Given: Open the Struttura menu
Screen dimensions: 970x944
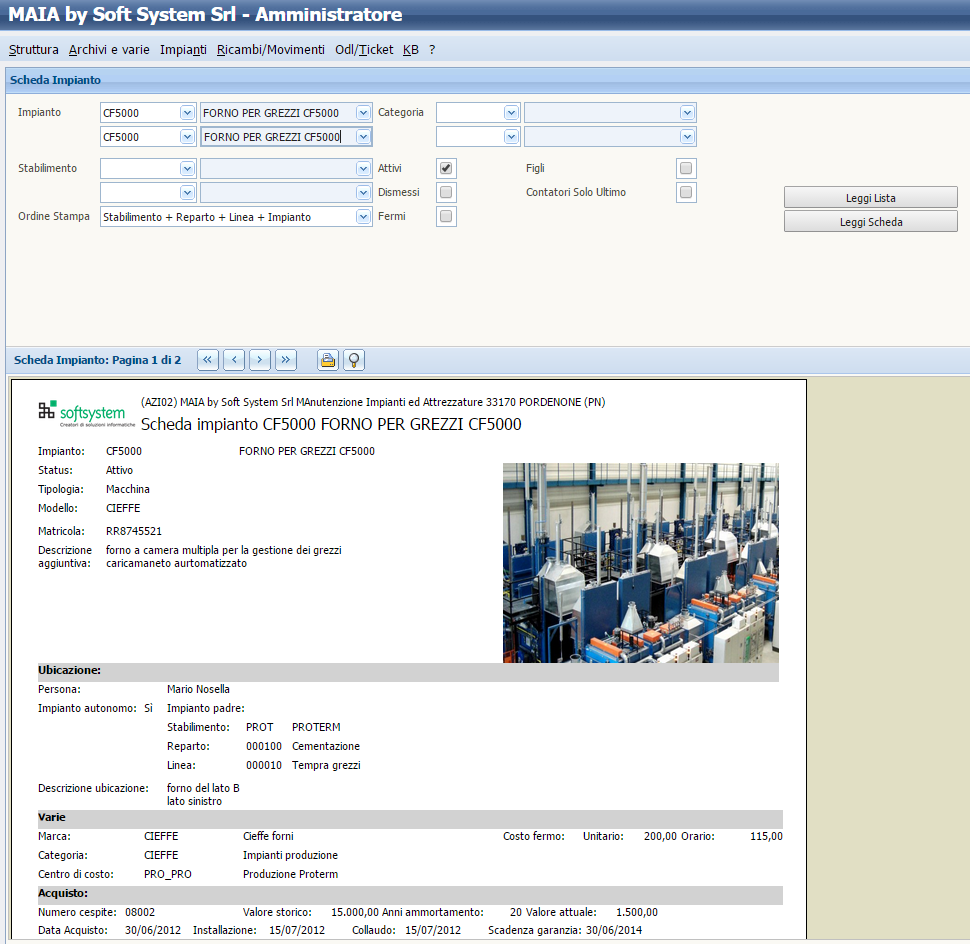Looking at the screenshot, I should point(33,49).
